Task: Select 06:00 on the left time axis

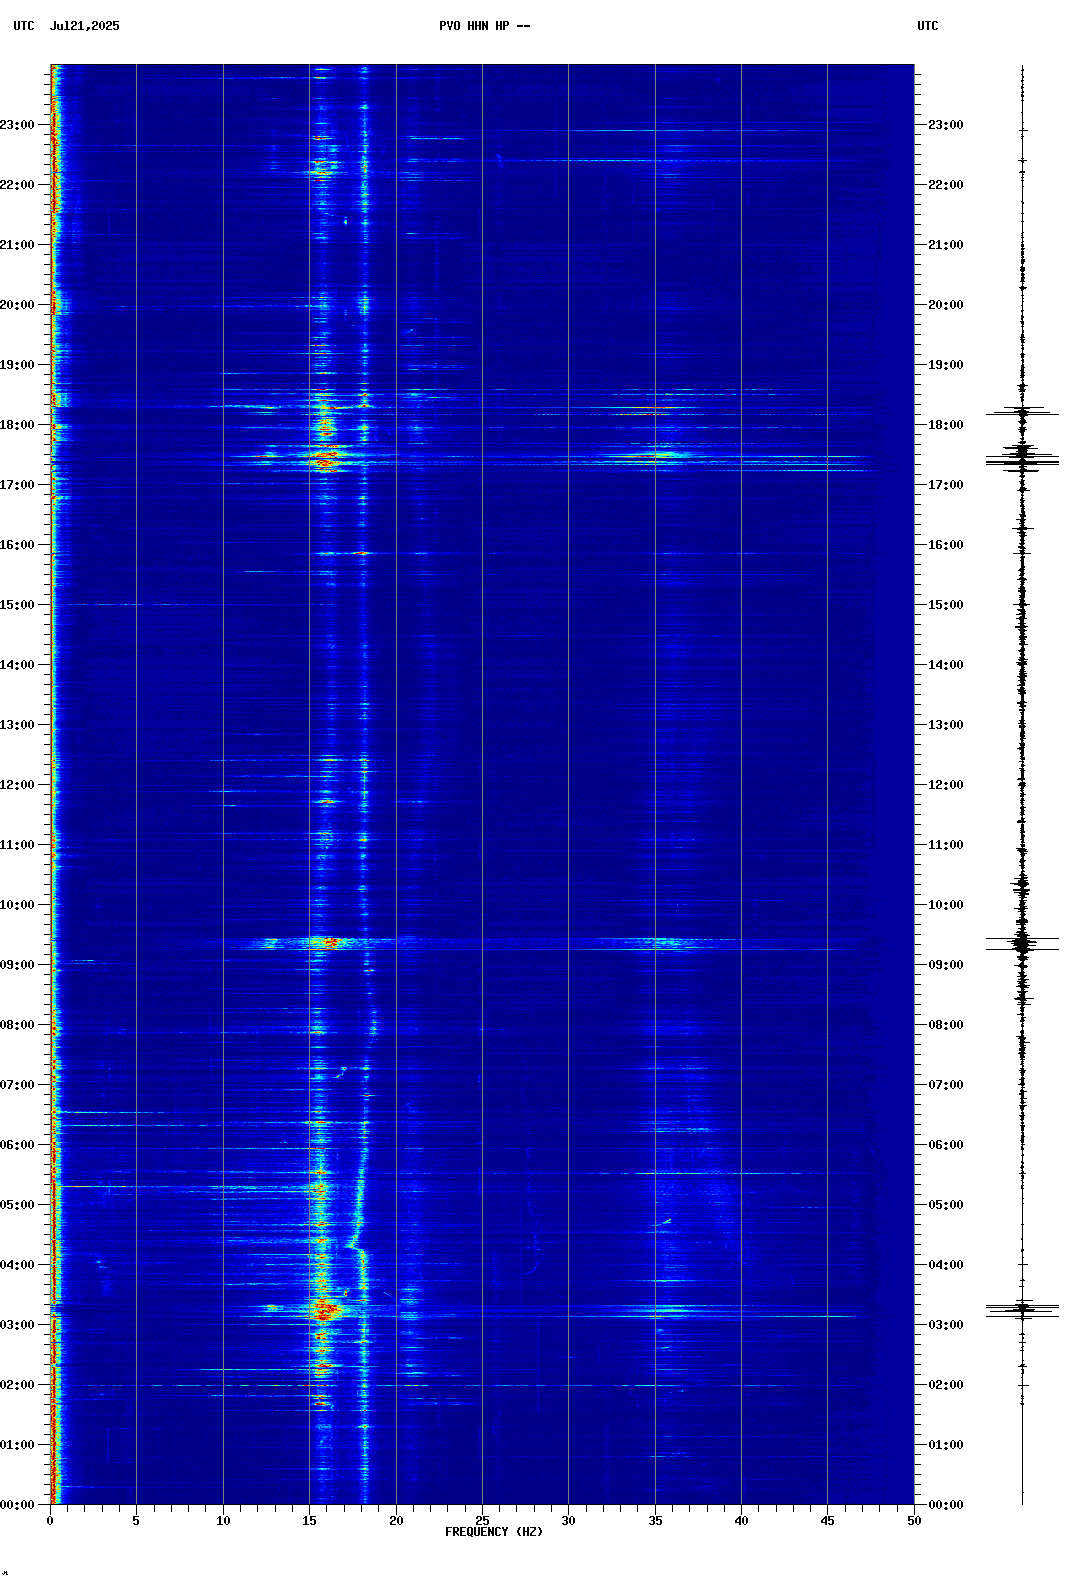Action: 17,1145
